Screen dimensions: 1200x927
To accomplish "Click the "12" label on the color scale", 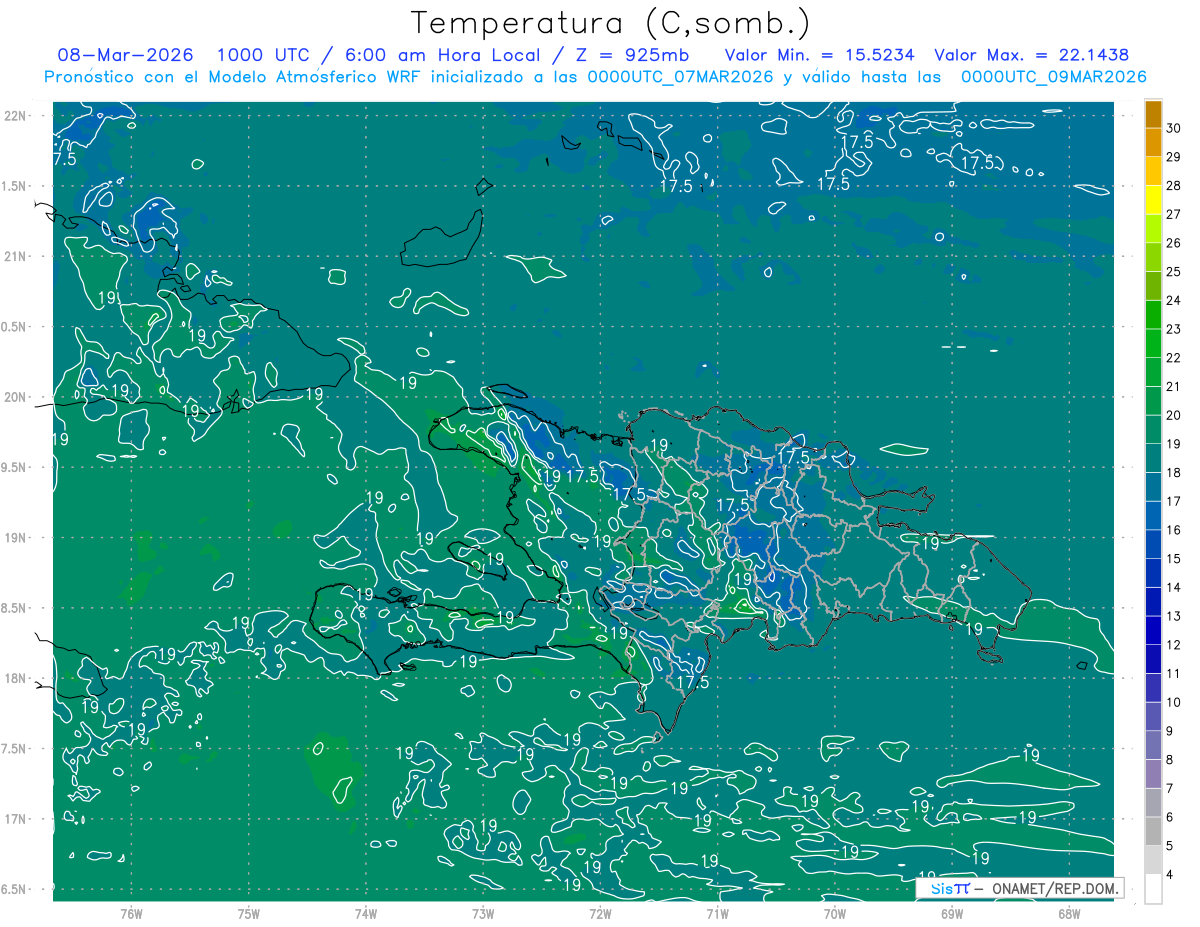I will (x=1174, y=645).
